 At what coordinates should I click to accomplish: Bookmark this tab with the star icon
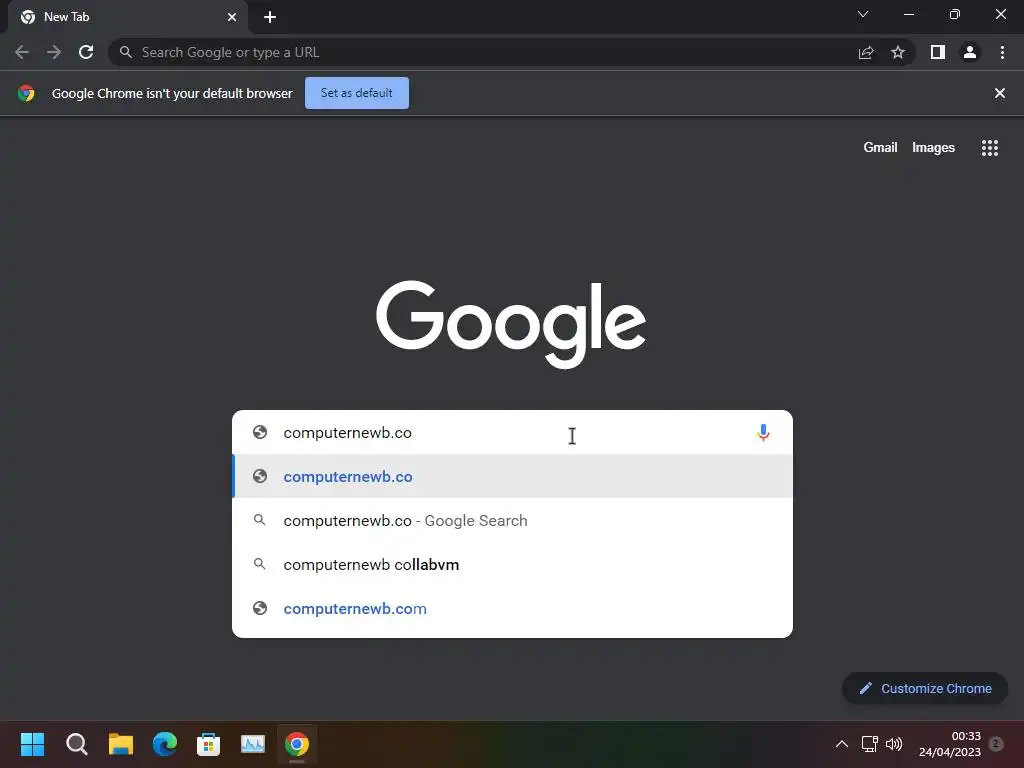pos(898,52)
